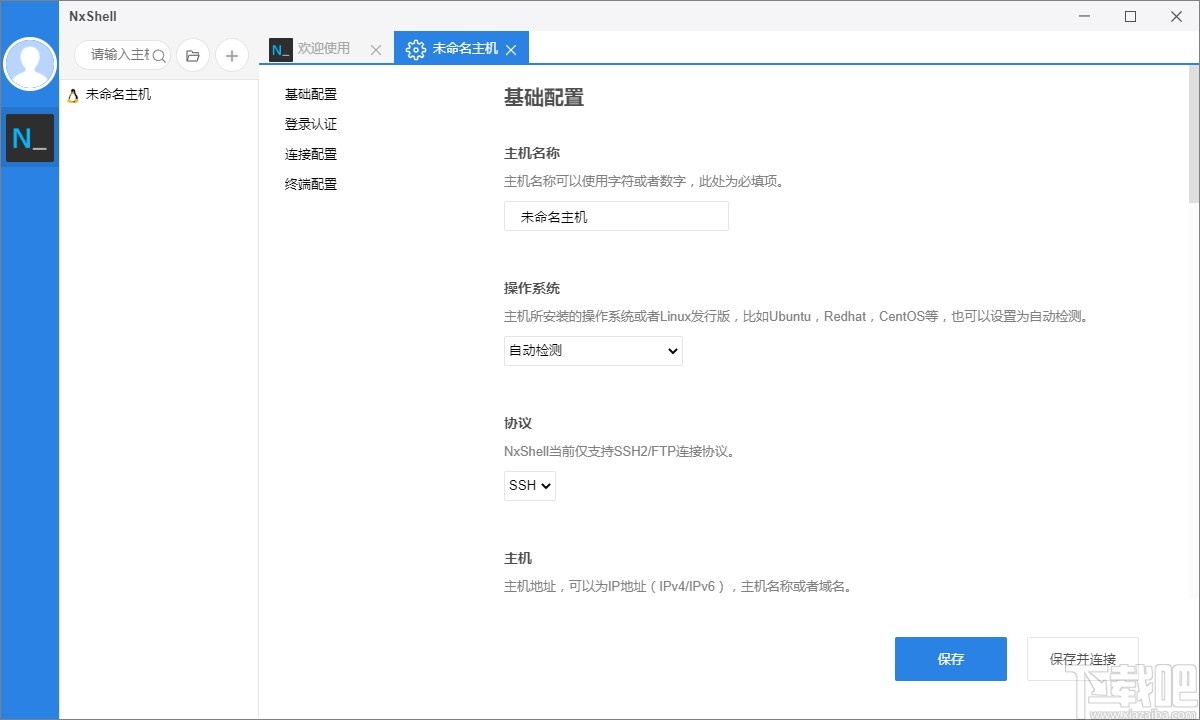Click the Linux penguin icon beside 未命名主机
The image size is (1200, 720).
click(x=71, y=94)
